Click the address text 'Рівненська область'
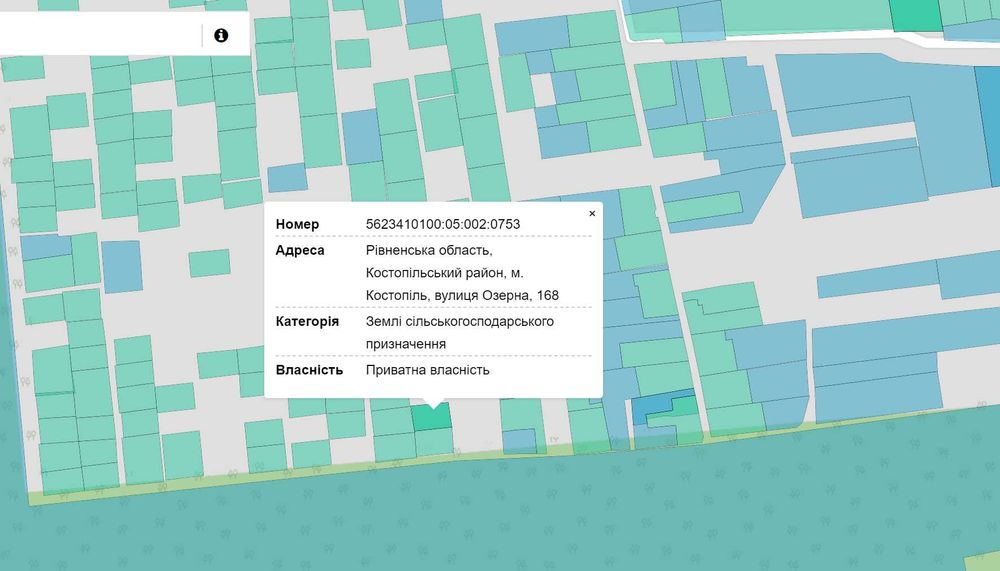The image size is (1000, 571). click(429, 250)
